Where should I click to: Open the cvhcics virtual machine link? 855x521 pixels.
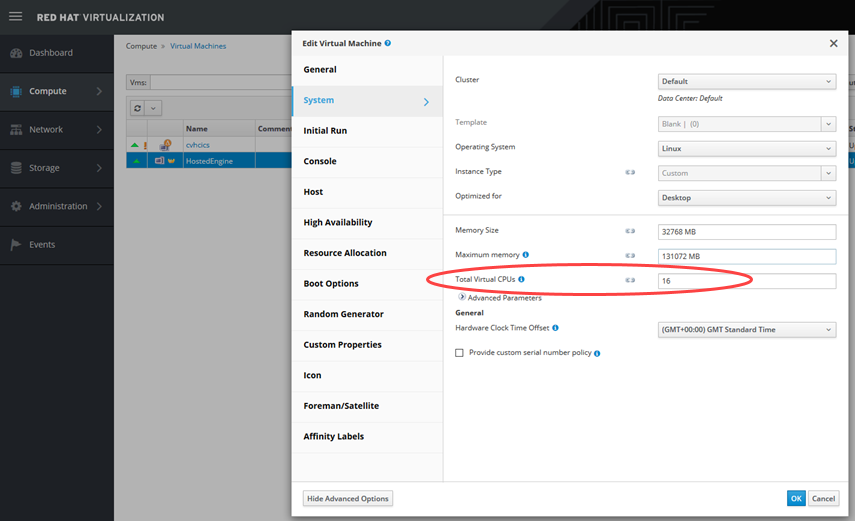tap(197, 145)
